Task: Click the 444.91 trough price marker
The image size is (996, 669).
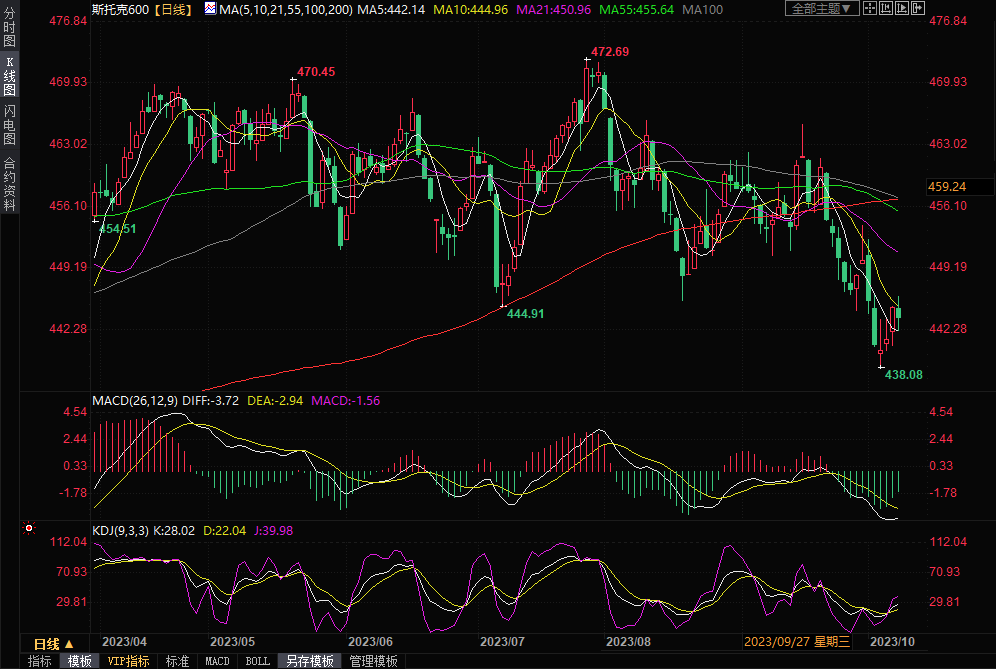Action: (525, 313)
